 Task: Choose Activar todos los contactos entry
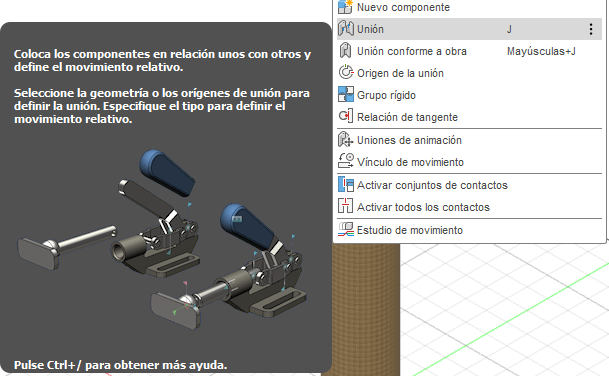click(469, 207)
